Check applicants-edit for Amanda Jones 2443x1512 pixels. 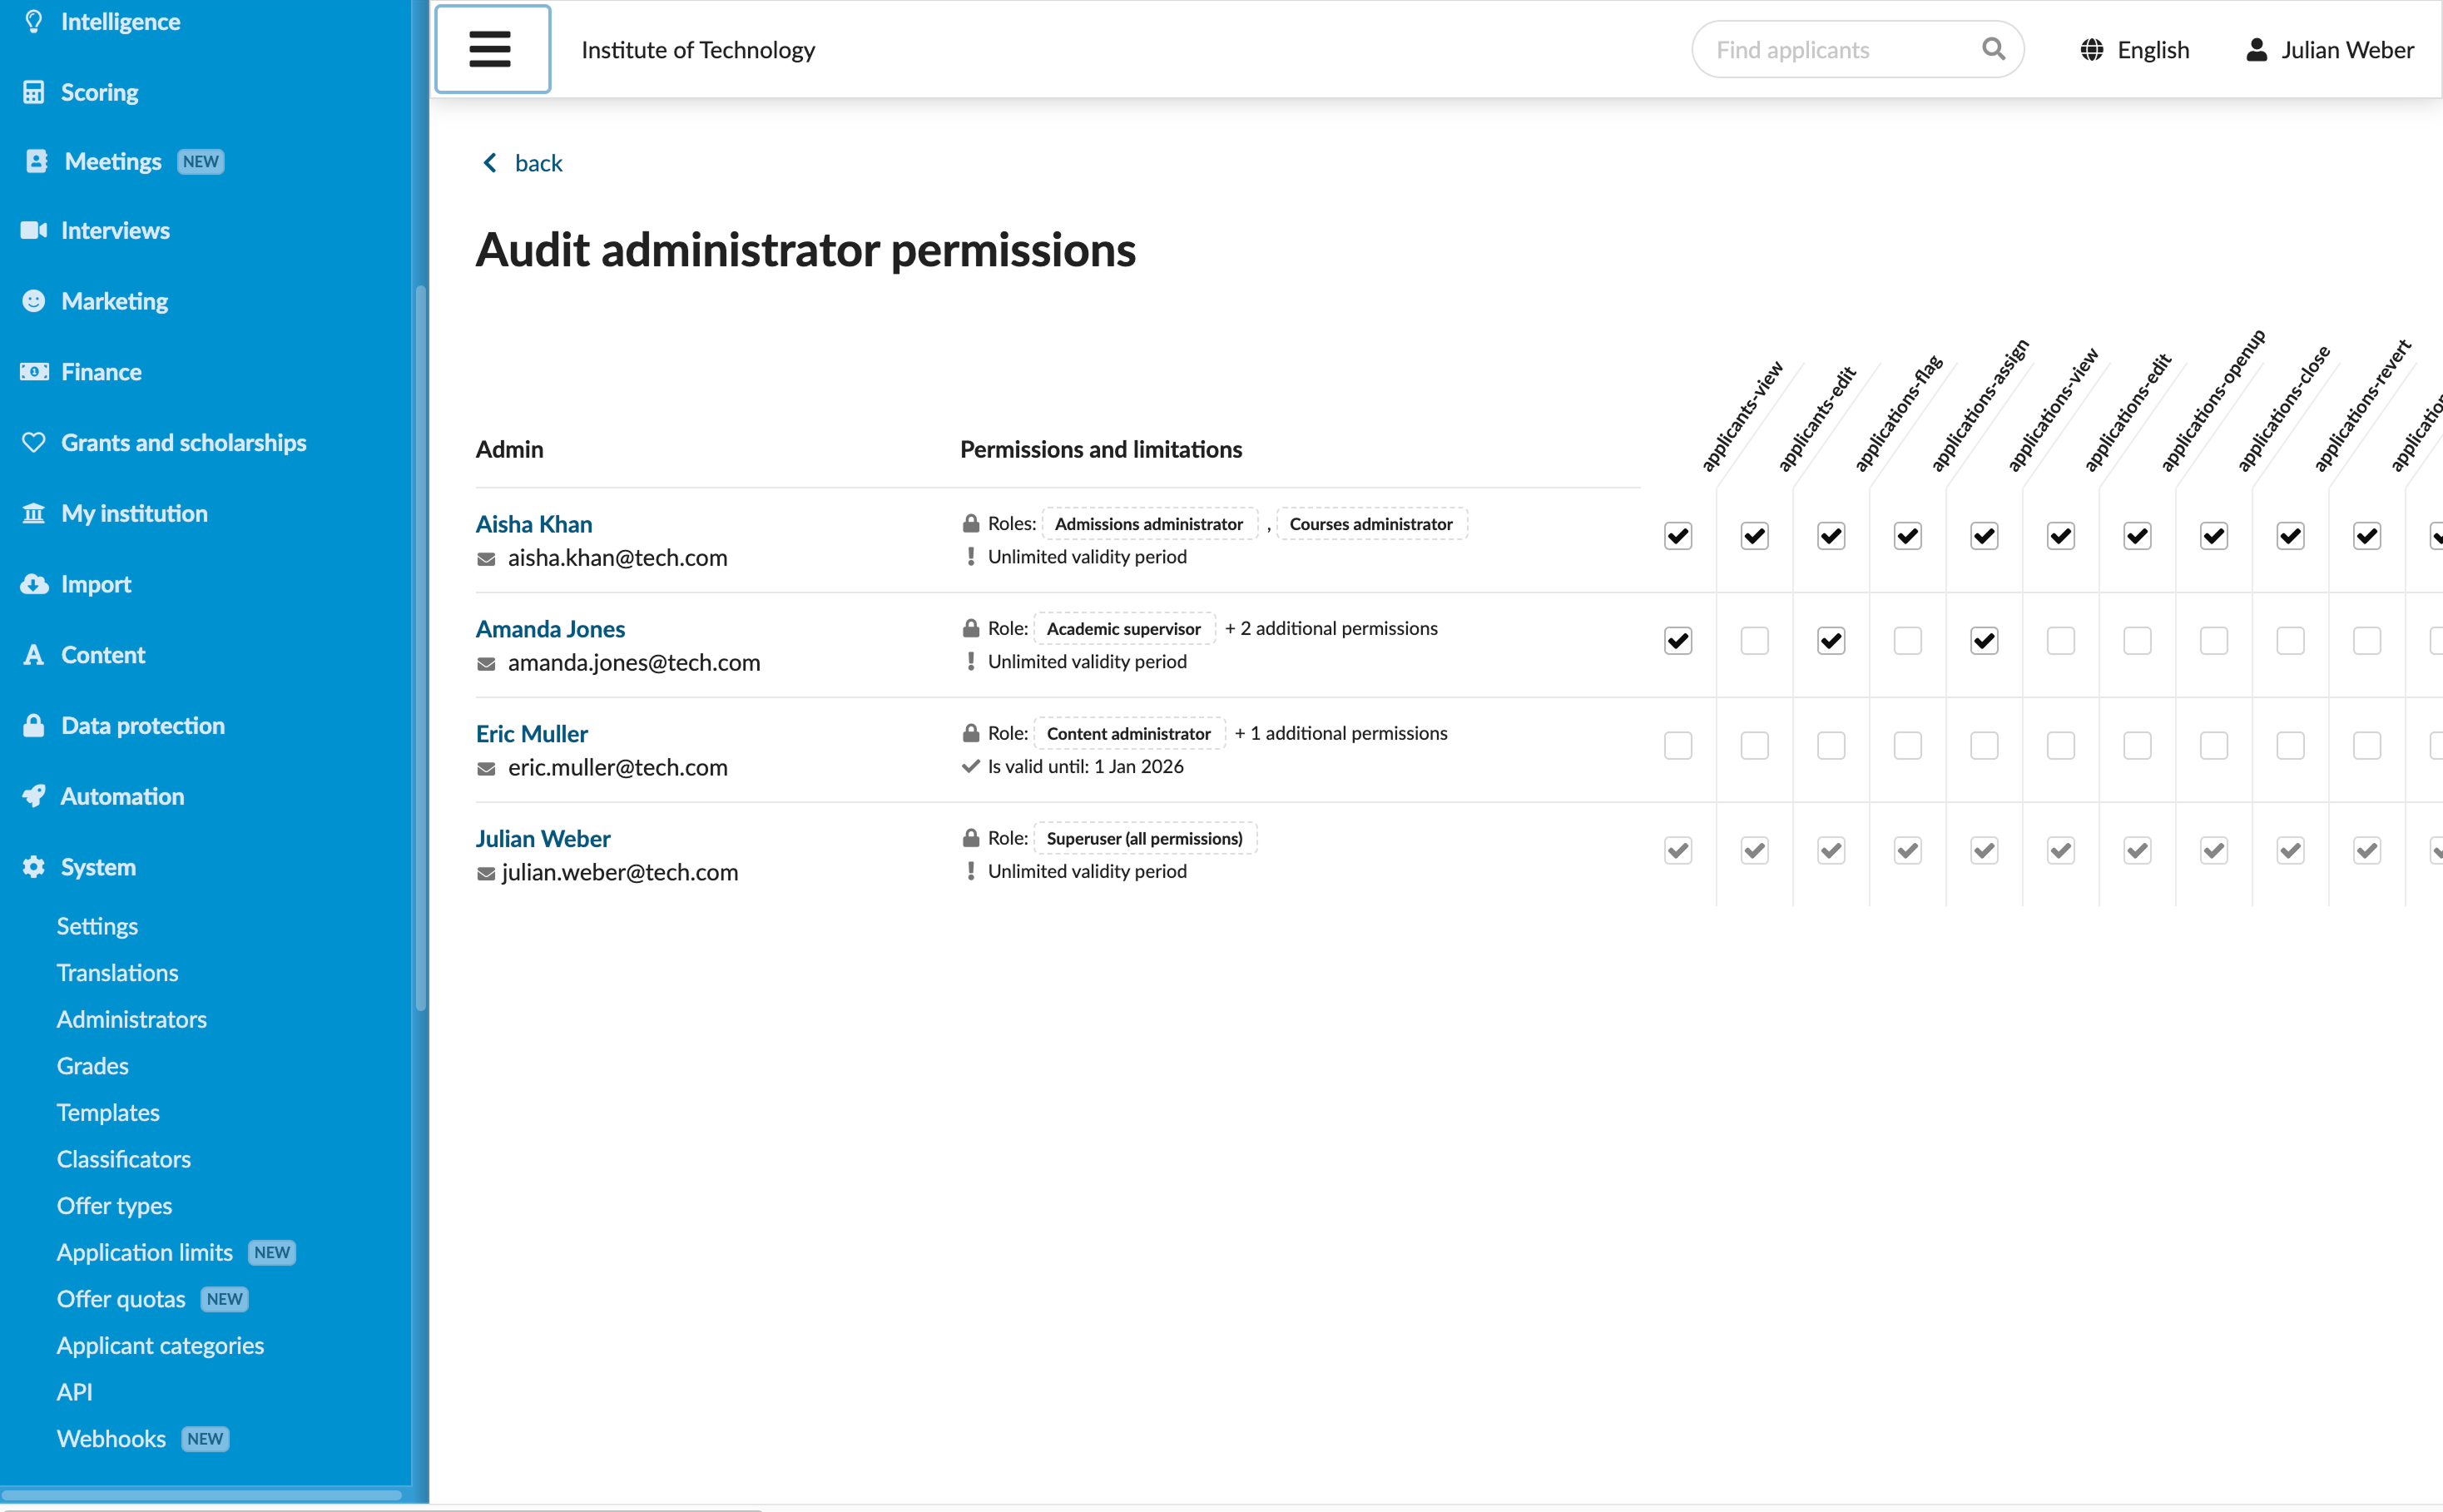point(1754,641)
